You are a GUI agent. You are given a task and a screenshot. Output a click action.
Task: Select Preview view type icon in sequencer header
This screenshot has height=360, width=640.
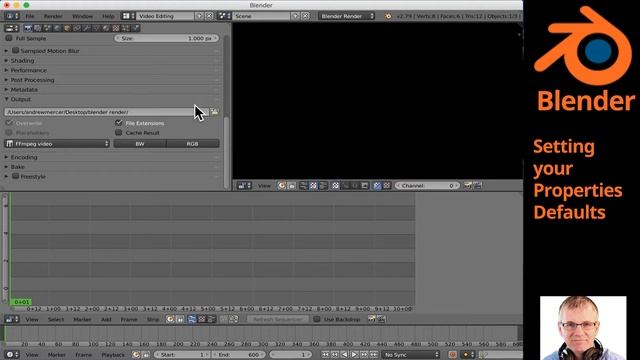point(202,319)
